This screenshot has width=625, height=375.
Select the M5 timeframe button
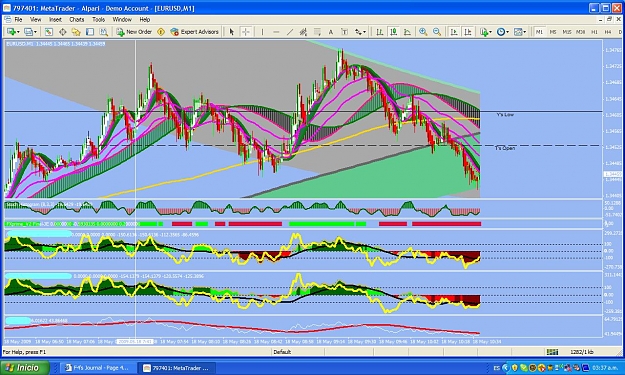click(x=553, y=32)
